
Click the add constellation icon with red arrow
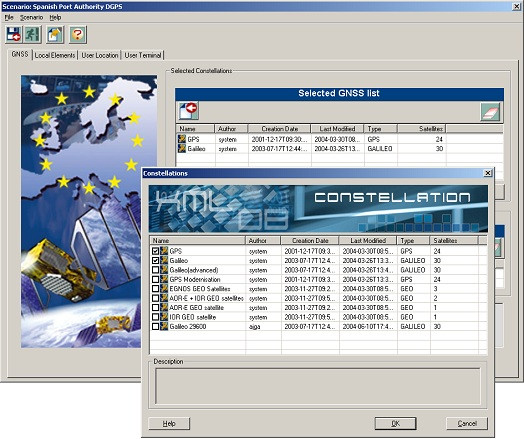tap(188, 111)
